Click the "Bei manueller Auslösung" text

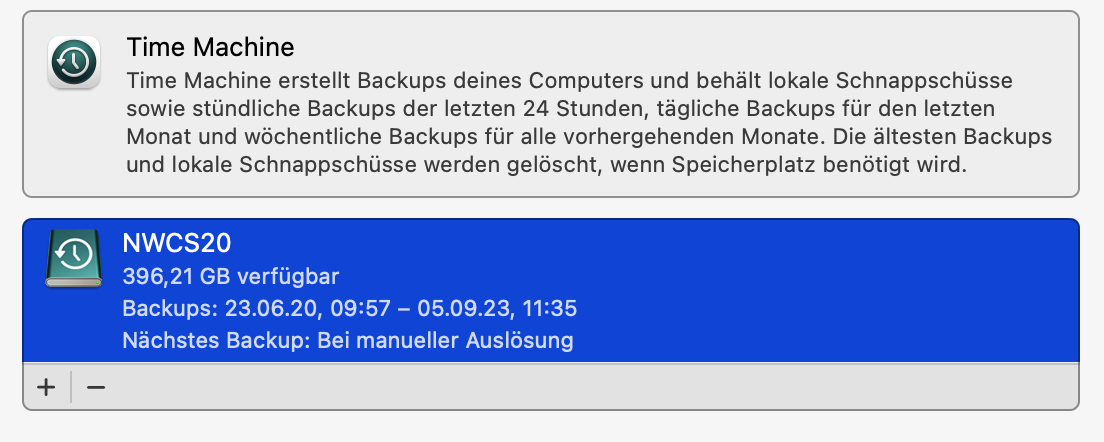[445, 340]
